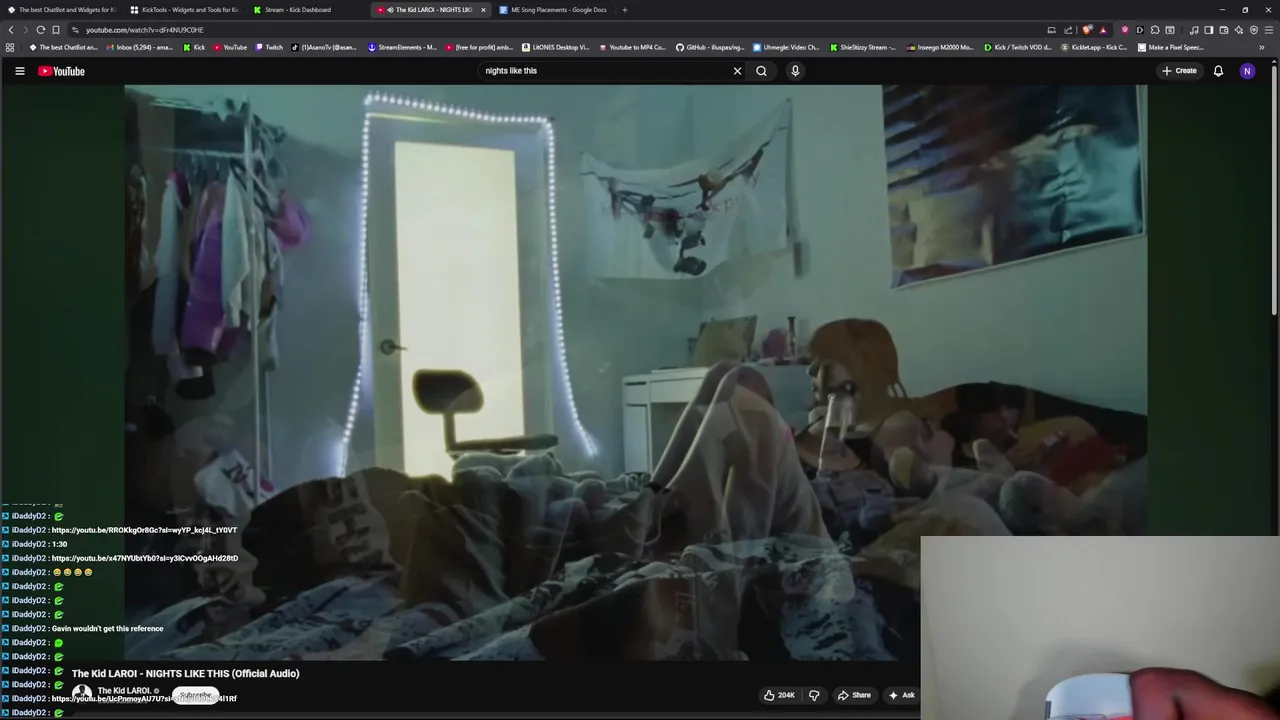This screenshot has width=1280, height=720.
Task: Open chat link youtu.be/x47NYUbtYb0
Action: tap(144, 558)
